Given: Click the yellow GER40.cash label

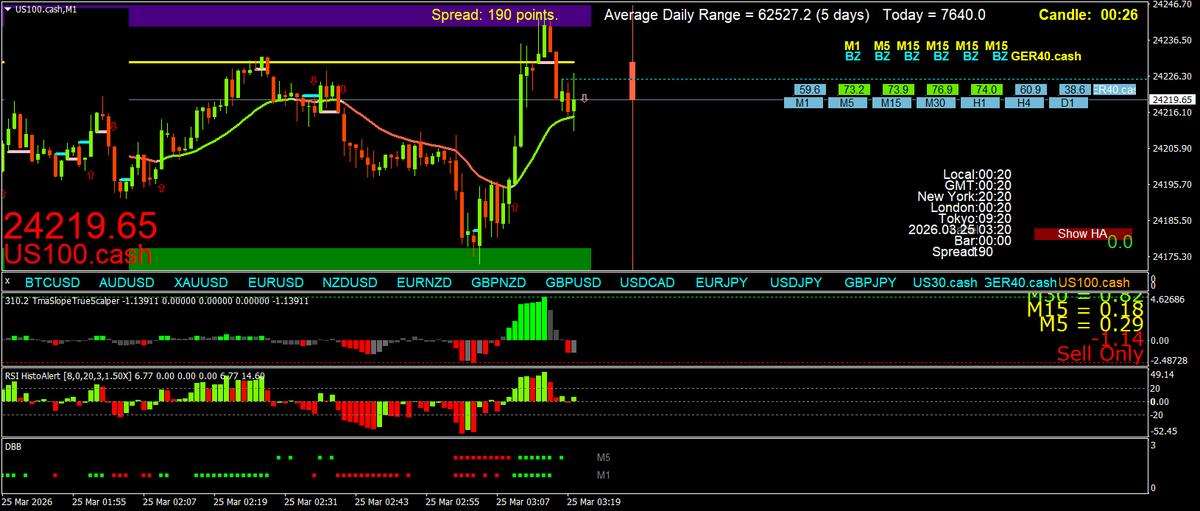Looking at the screenshot, I should [1046, 57].
